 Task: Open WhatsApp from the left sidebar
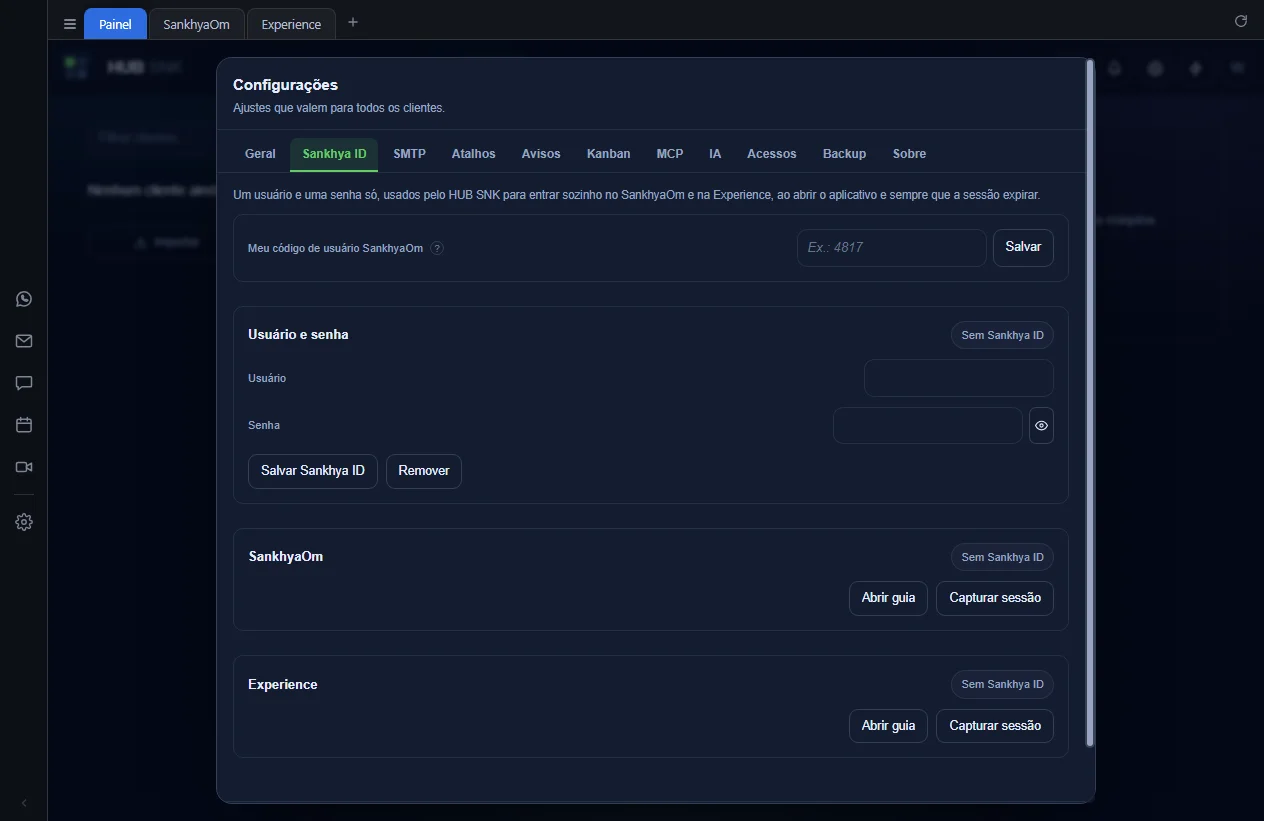pyautogui.click(x=24, y=299)
